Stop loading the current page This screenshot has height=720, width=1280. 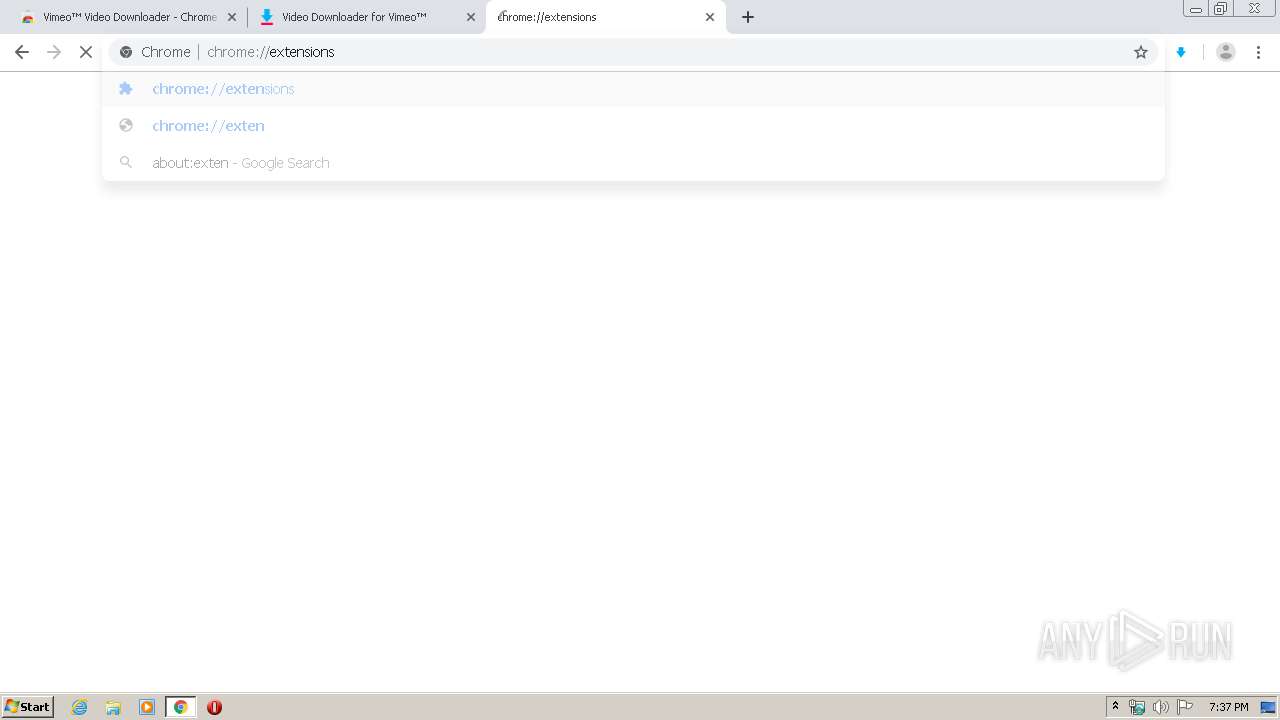[x=86, y=52]
